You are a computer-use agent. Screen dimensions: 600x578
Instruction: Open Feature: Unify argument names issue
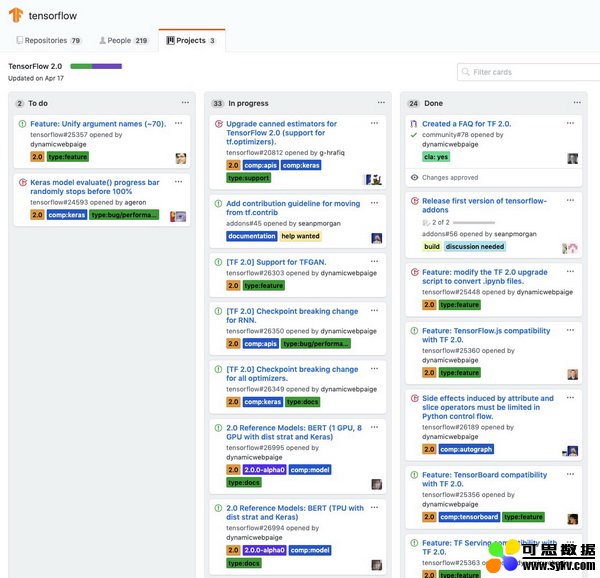[98, 124]
